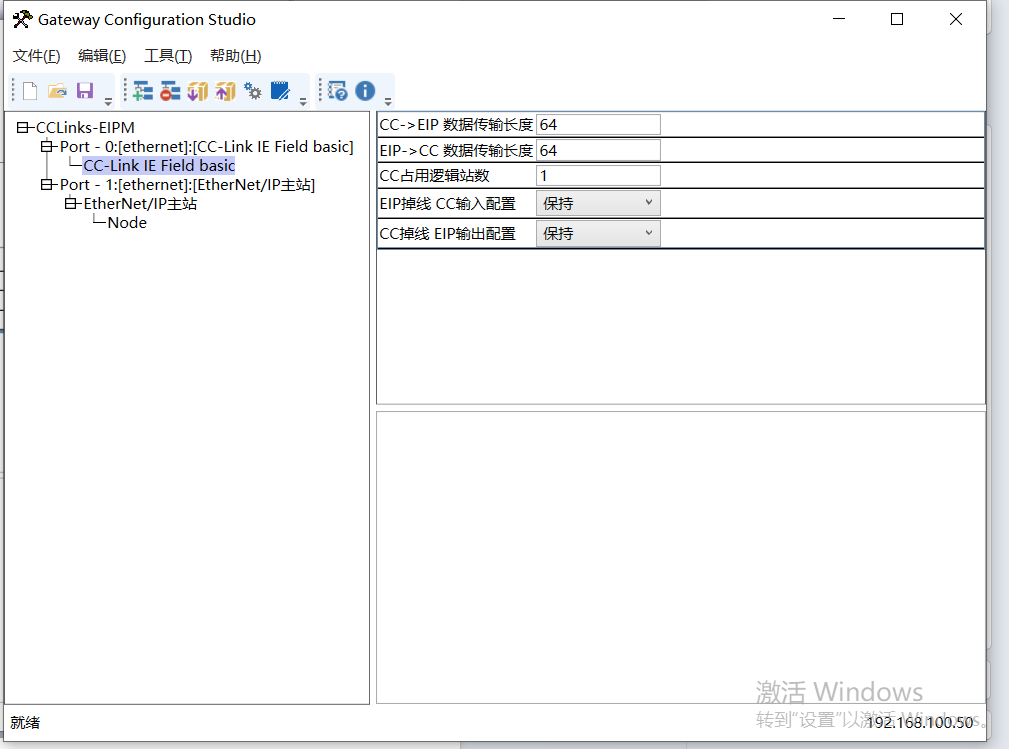Viewport: 1009px width, 749px height.
Task: Open file toolbar overflow arrow after save icon
Action: (108, 102)
